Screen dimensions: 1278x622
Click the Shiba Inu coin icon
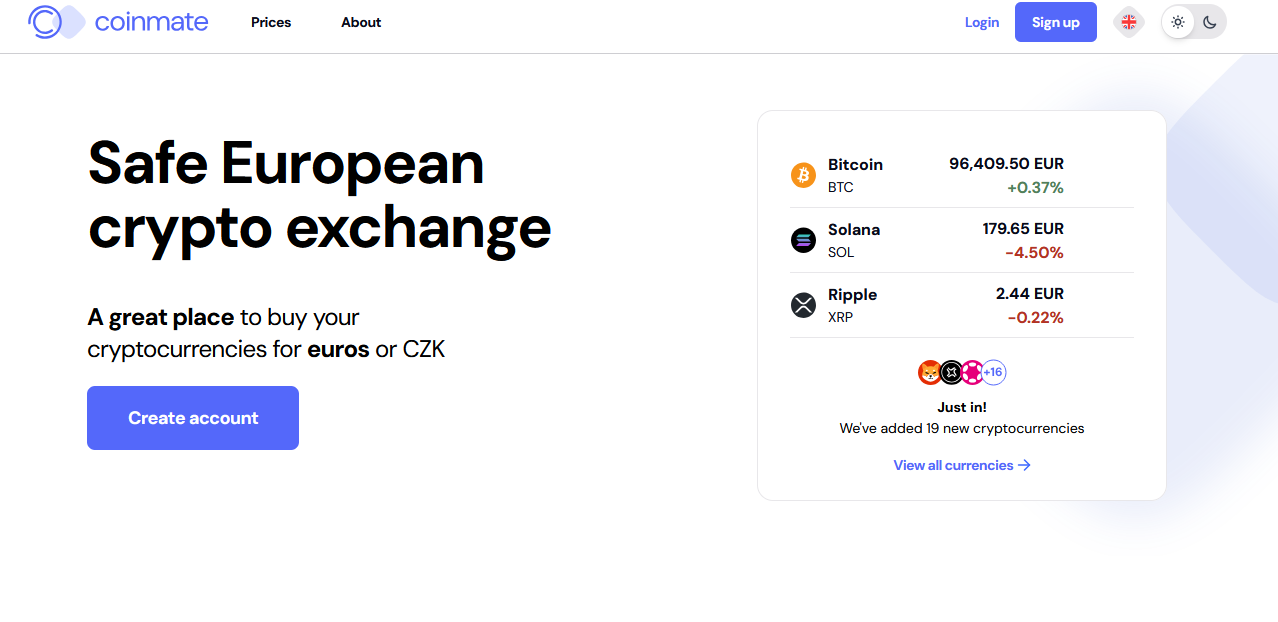pos(930,373)
